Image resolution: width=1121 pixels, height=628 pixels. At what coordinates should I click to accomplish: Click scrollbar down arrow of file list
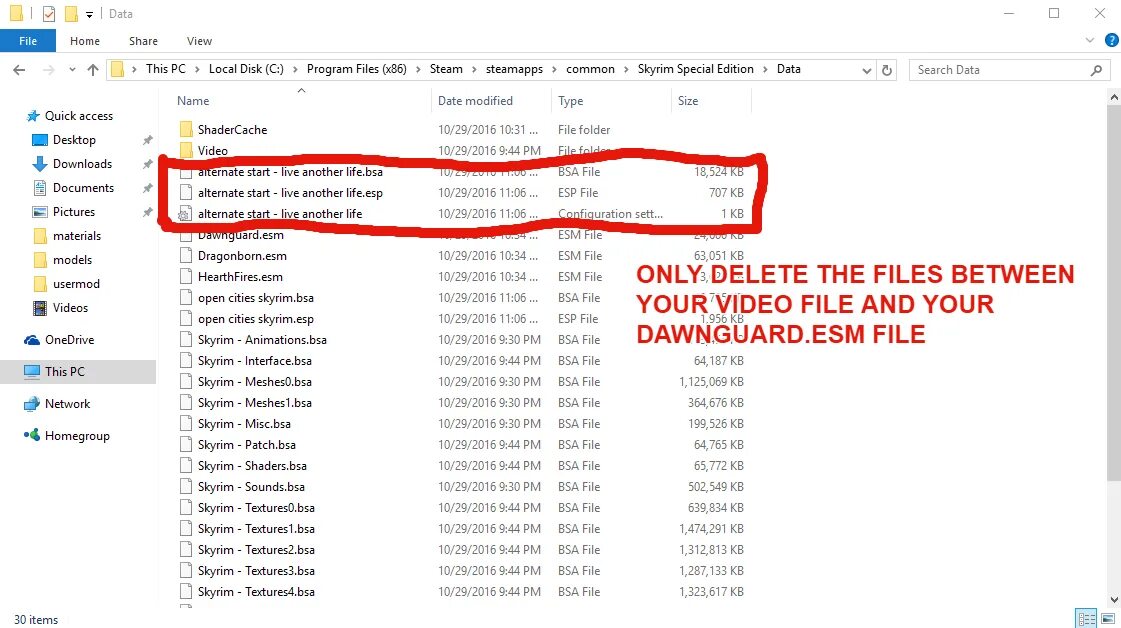pyautogui.click(x=1114, y=600)
